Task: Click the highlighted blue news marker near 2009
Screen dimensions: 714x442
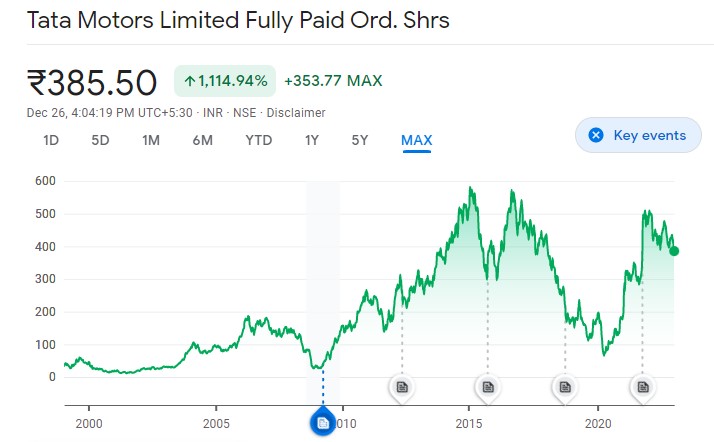Action: coord(323,423)
